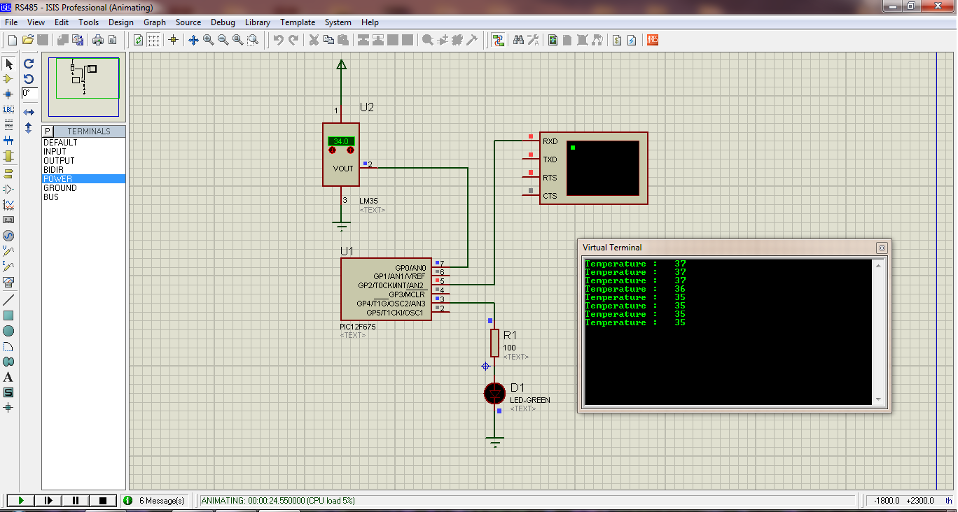The width and height of the screenshot is (958, 512).
Task: Close the Virtual Terminal window
Action: click(882, 247)
